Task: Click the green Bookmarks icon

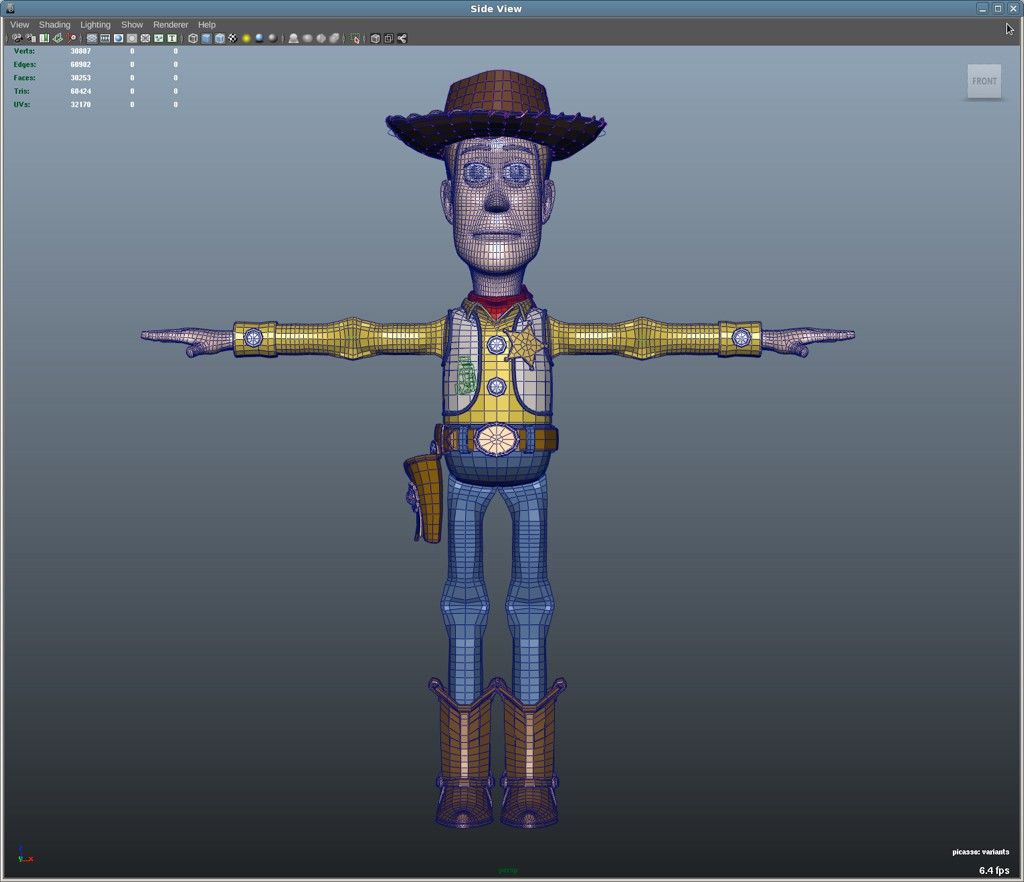Action: [x=44, y=38]
